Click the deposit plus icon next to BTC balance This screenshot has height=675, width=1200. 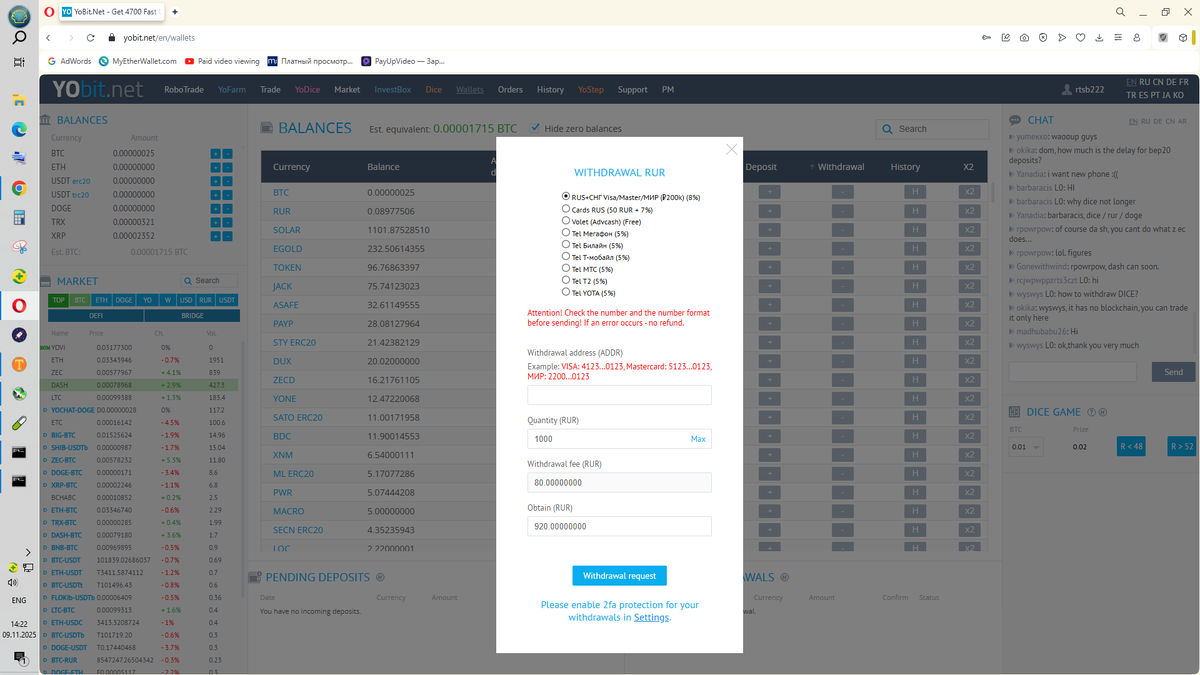coord(216,153)
